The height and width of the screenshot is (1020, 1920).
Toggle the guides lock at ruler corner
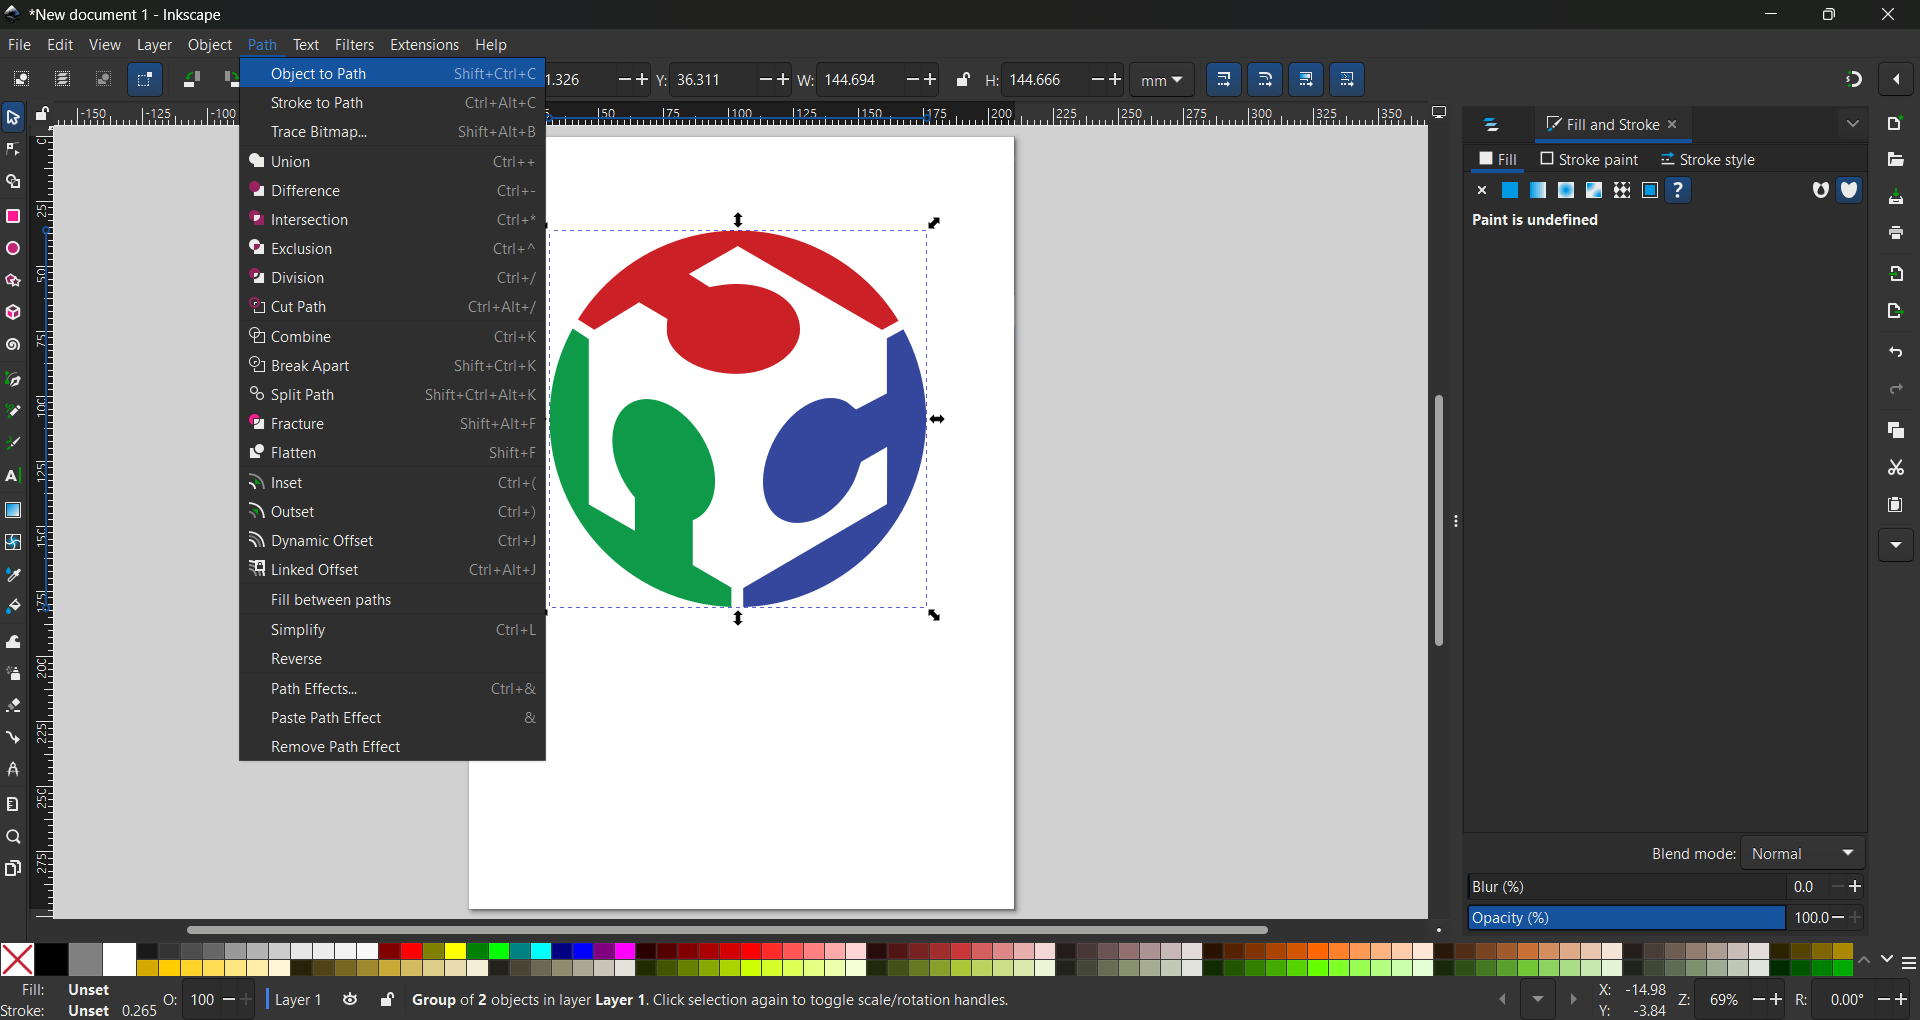[x=42, y=115]
